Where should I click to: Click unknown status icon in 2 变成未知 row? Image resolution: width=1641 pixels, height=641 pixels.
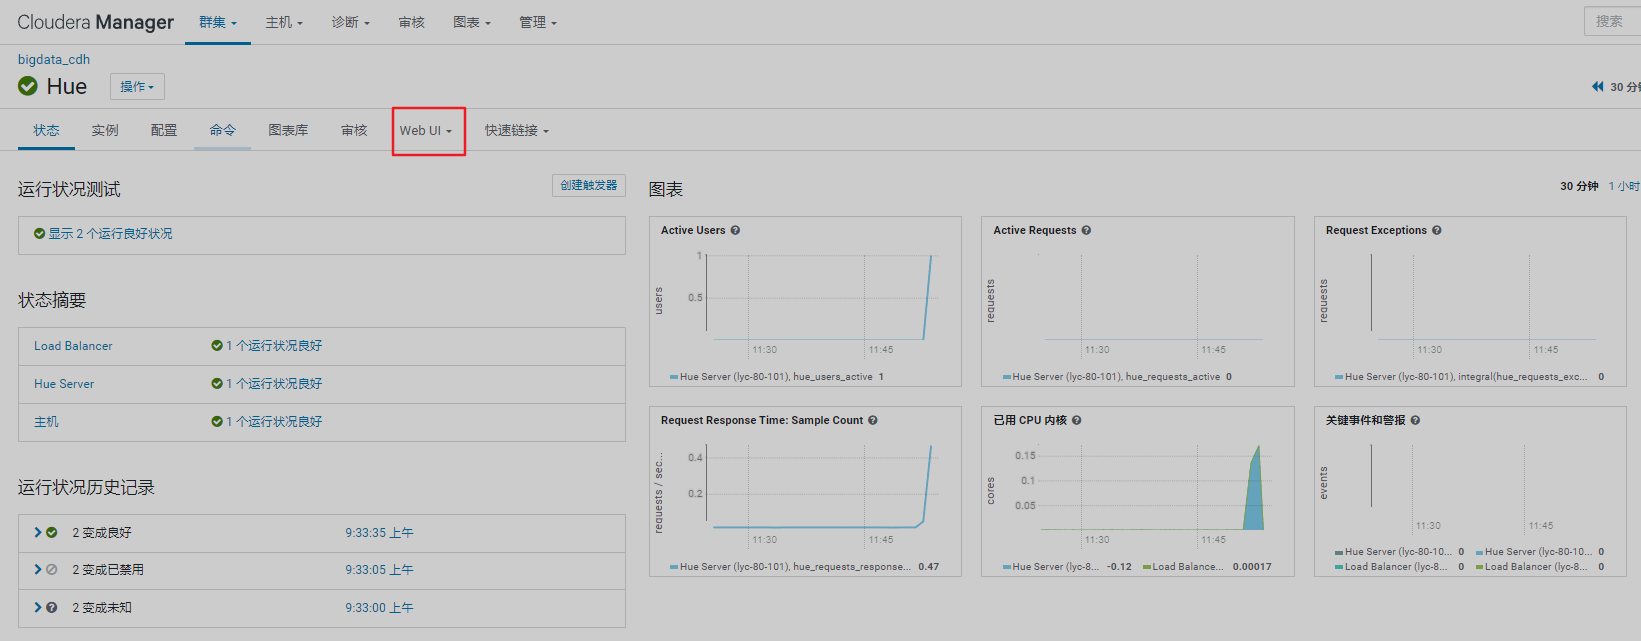(52, 608)
